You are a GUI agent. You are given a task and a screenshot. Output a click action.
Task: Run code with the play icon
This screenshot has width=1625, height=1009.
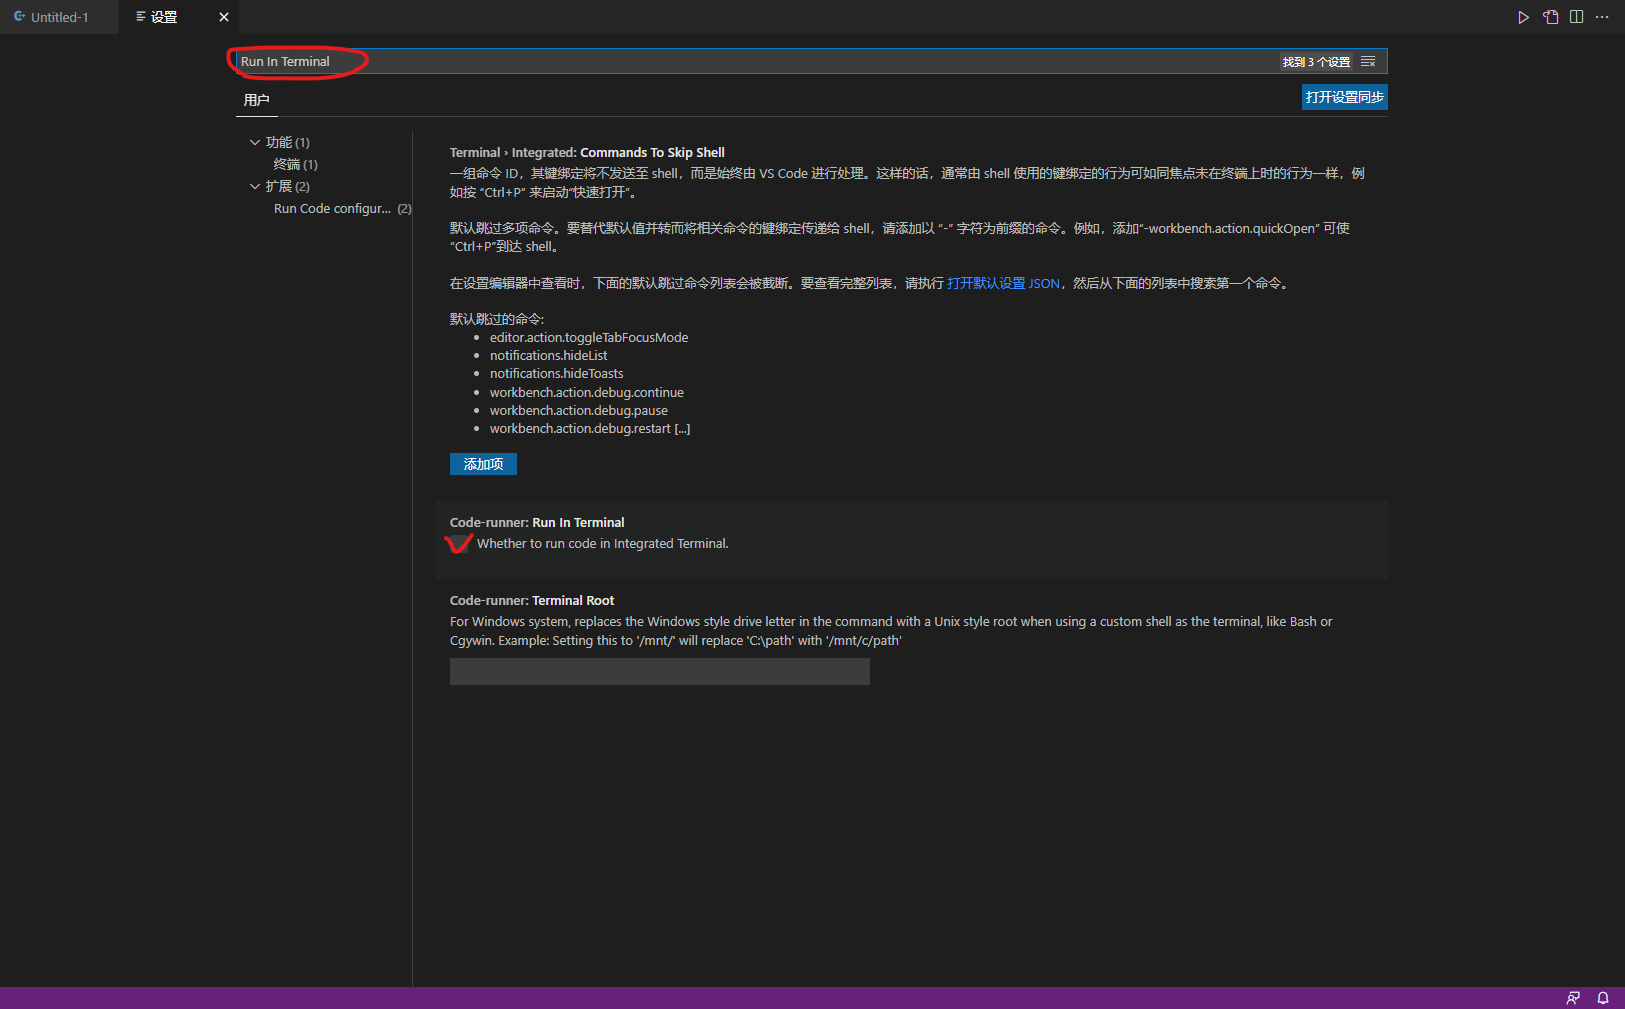1523,17
